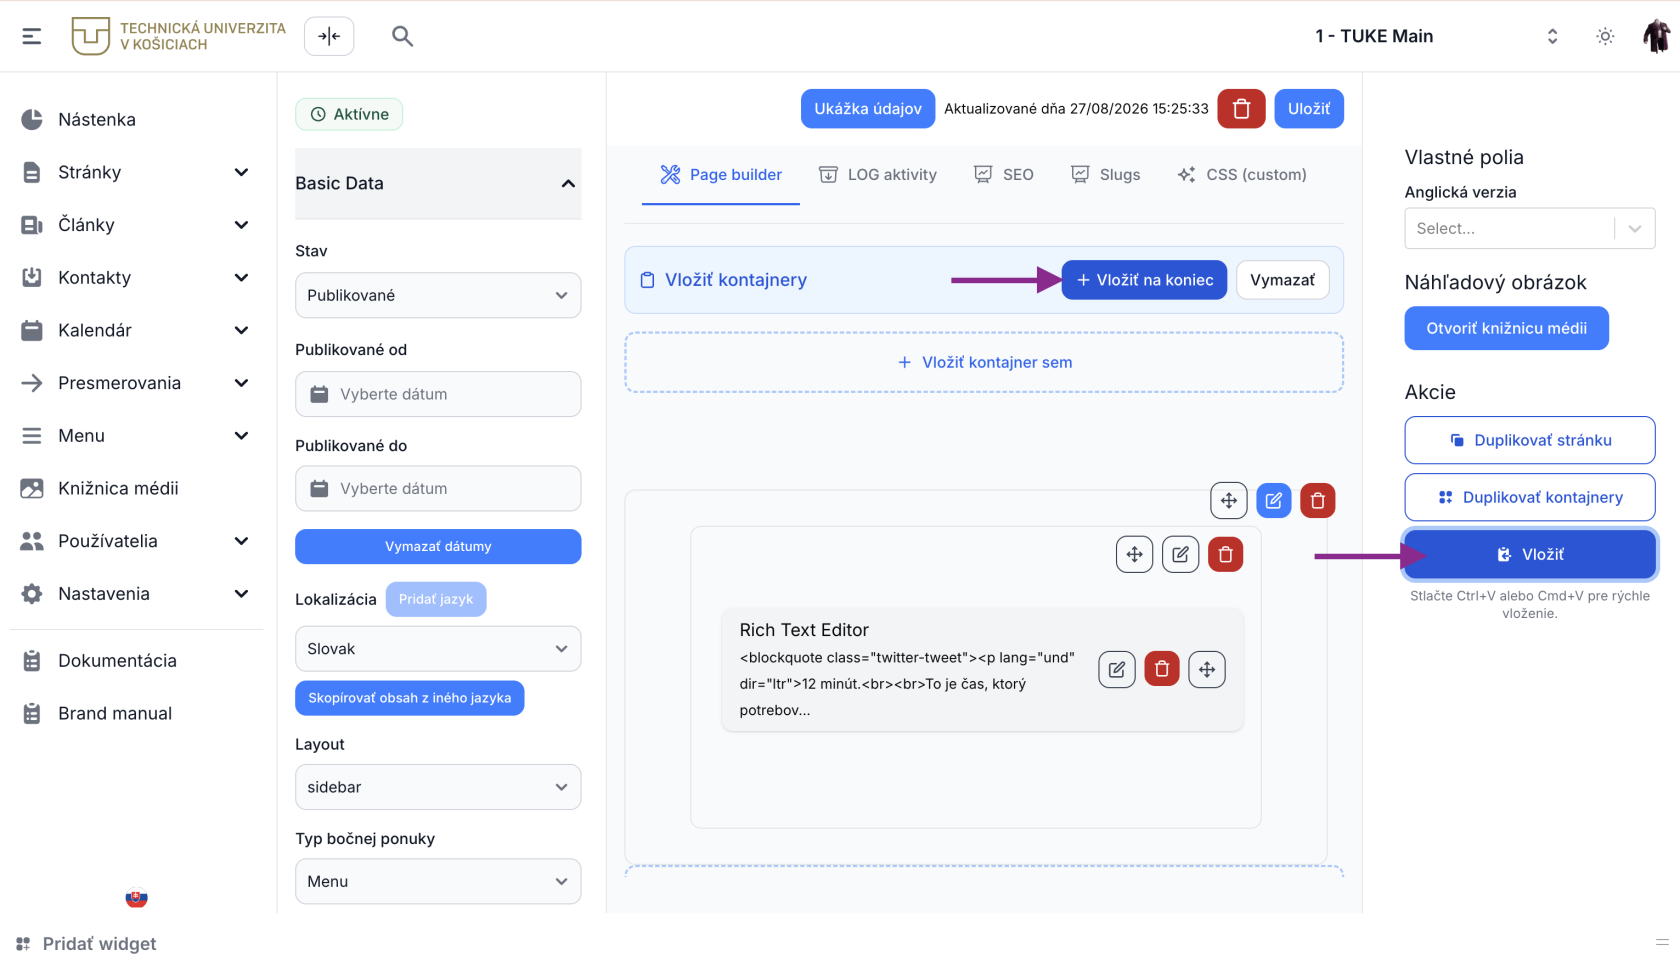This screenshot has width=1680, height=967.
Task: Click inner container's move handle icon
Action: pos(1135,555)
